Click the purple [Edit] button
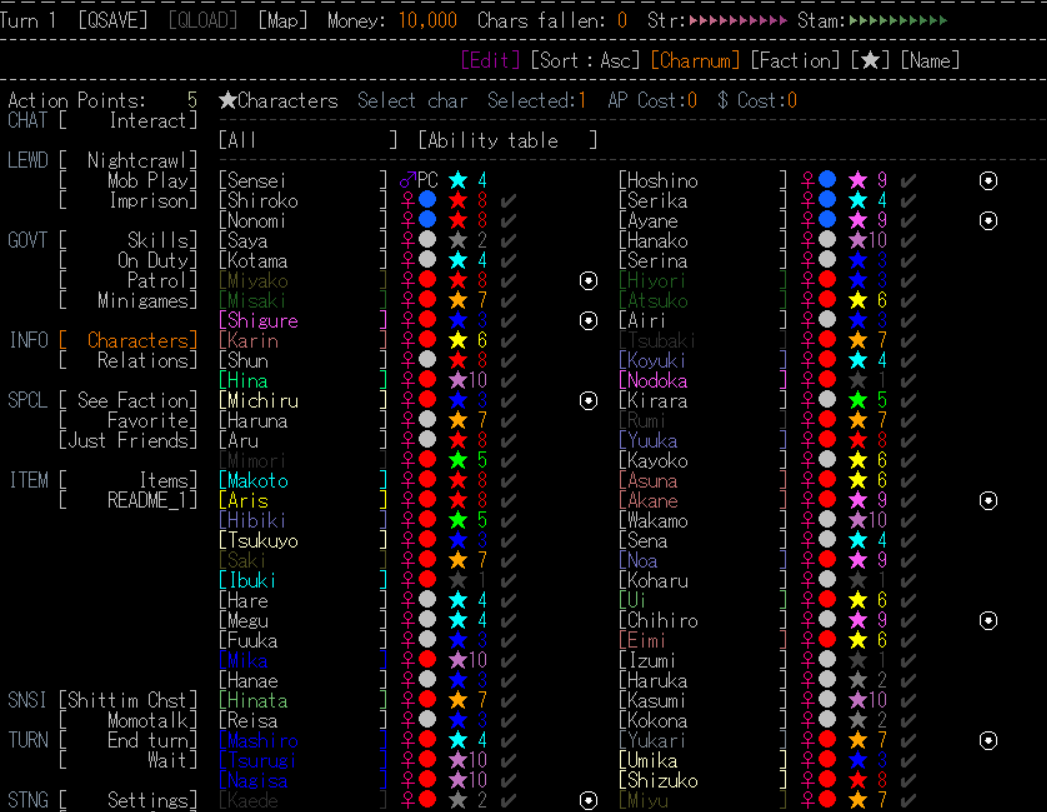The image size is (1047, 812). click(491, 61)
